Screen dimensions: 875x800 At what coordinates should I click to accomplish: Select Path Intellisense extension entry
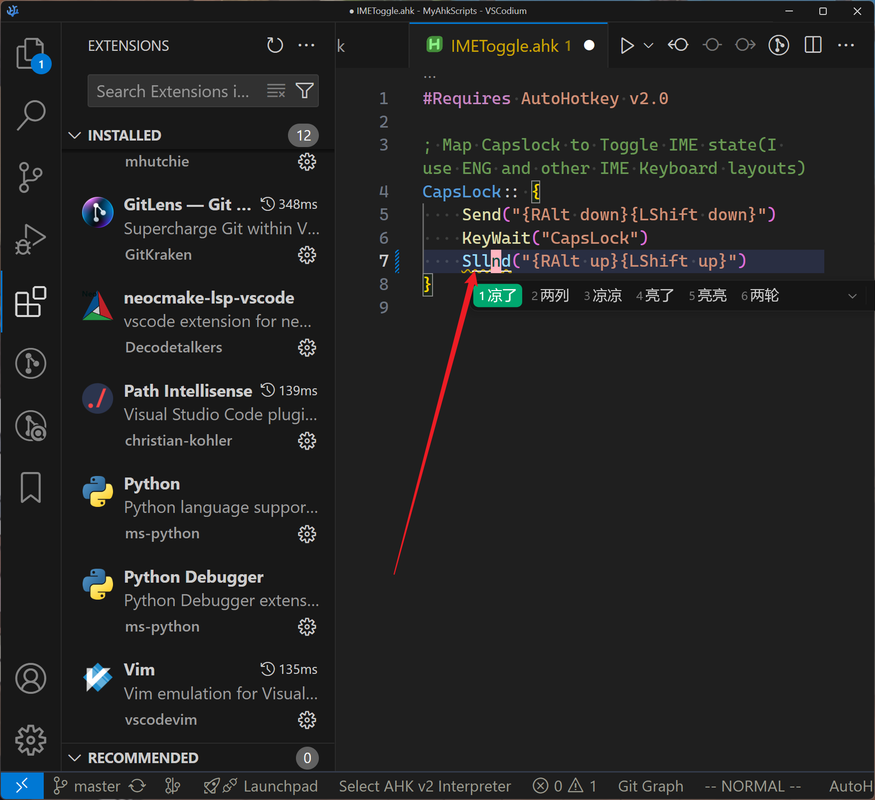pyautogui.click(x=198, y=415)
